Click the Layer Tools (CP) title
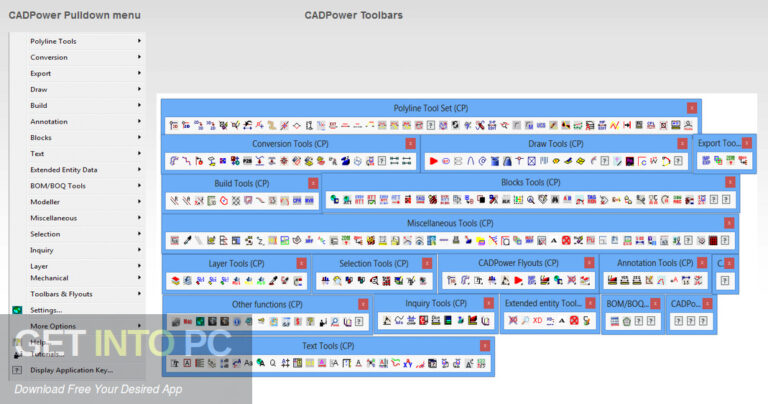Viewport: 768px width, 404px height. (237, 263)
